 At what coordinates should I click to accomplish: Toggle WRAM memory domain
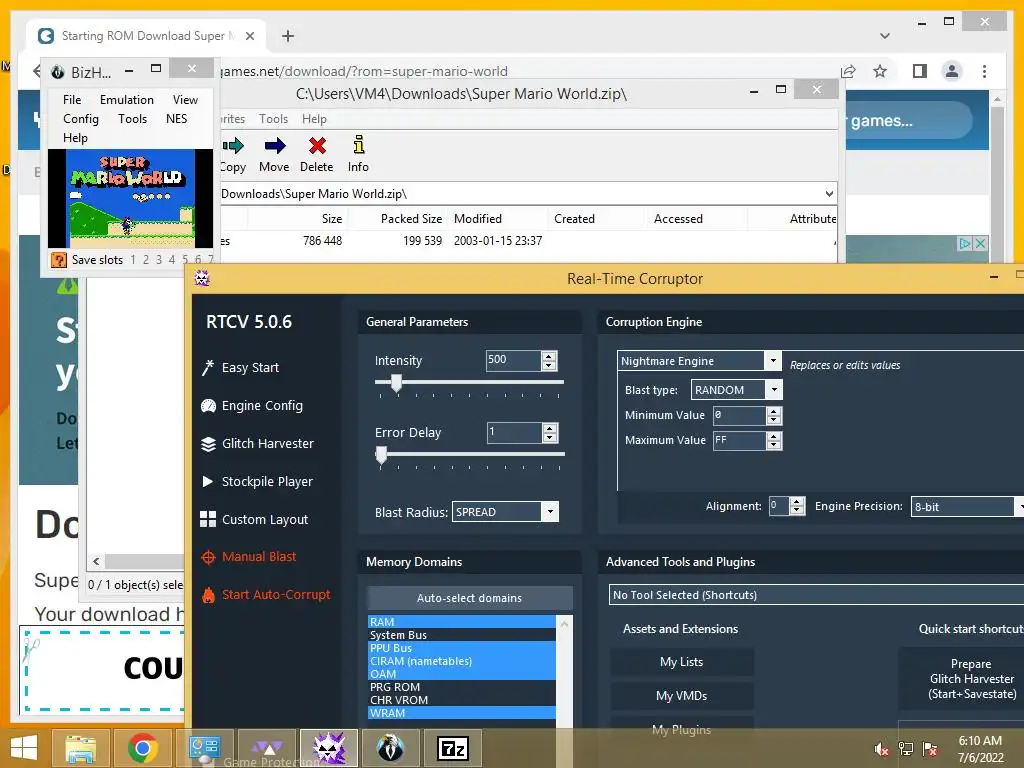point(462,713)
